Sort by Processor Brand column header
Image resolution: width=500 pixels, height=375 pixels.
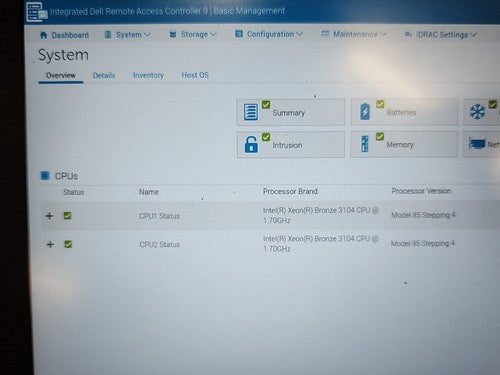[290, 191]
